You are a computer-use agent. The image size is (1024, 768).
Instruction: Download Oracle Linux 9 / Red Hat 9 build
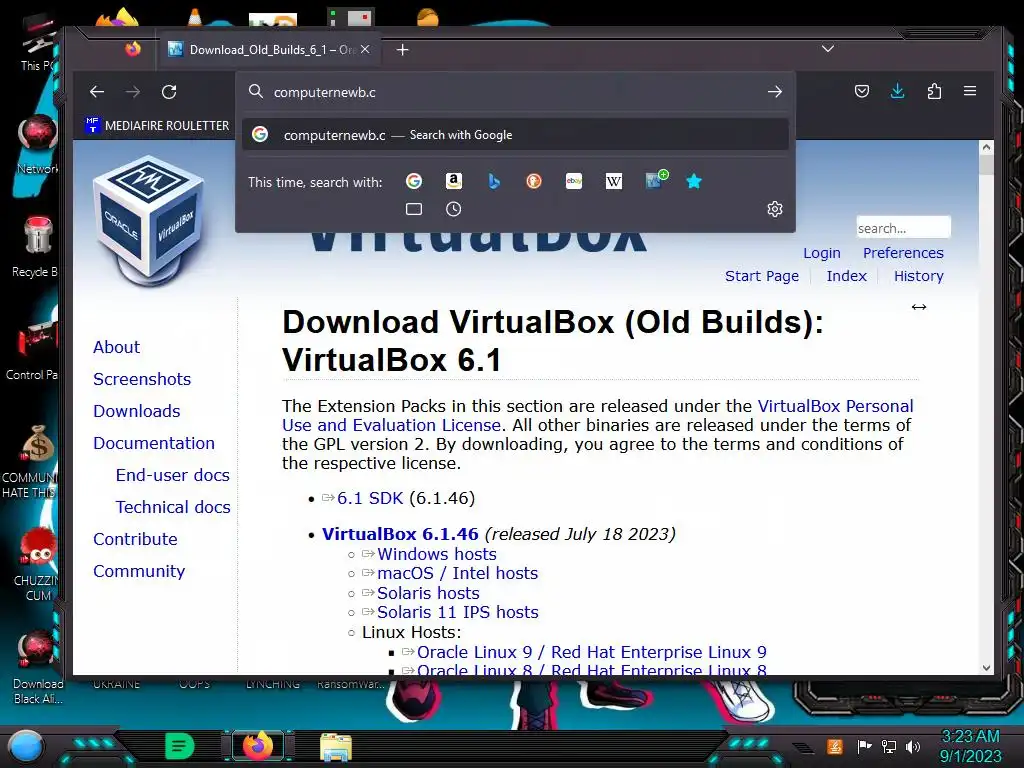592,652
